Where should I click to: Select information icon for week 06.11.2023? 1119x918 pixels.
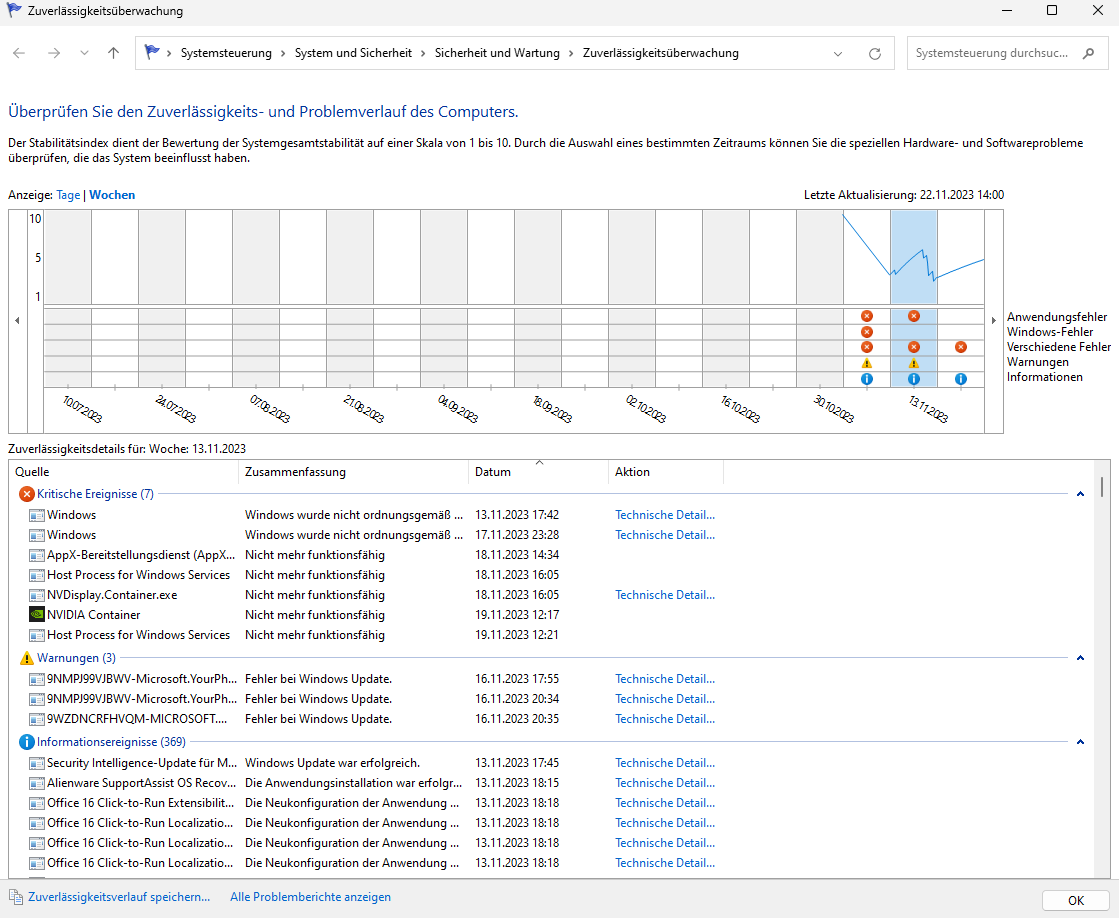(x=866, y=379)
